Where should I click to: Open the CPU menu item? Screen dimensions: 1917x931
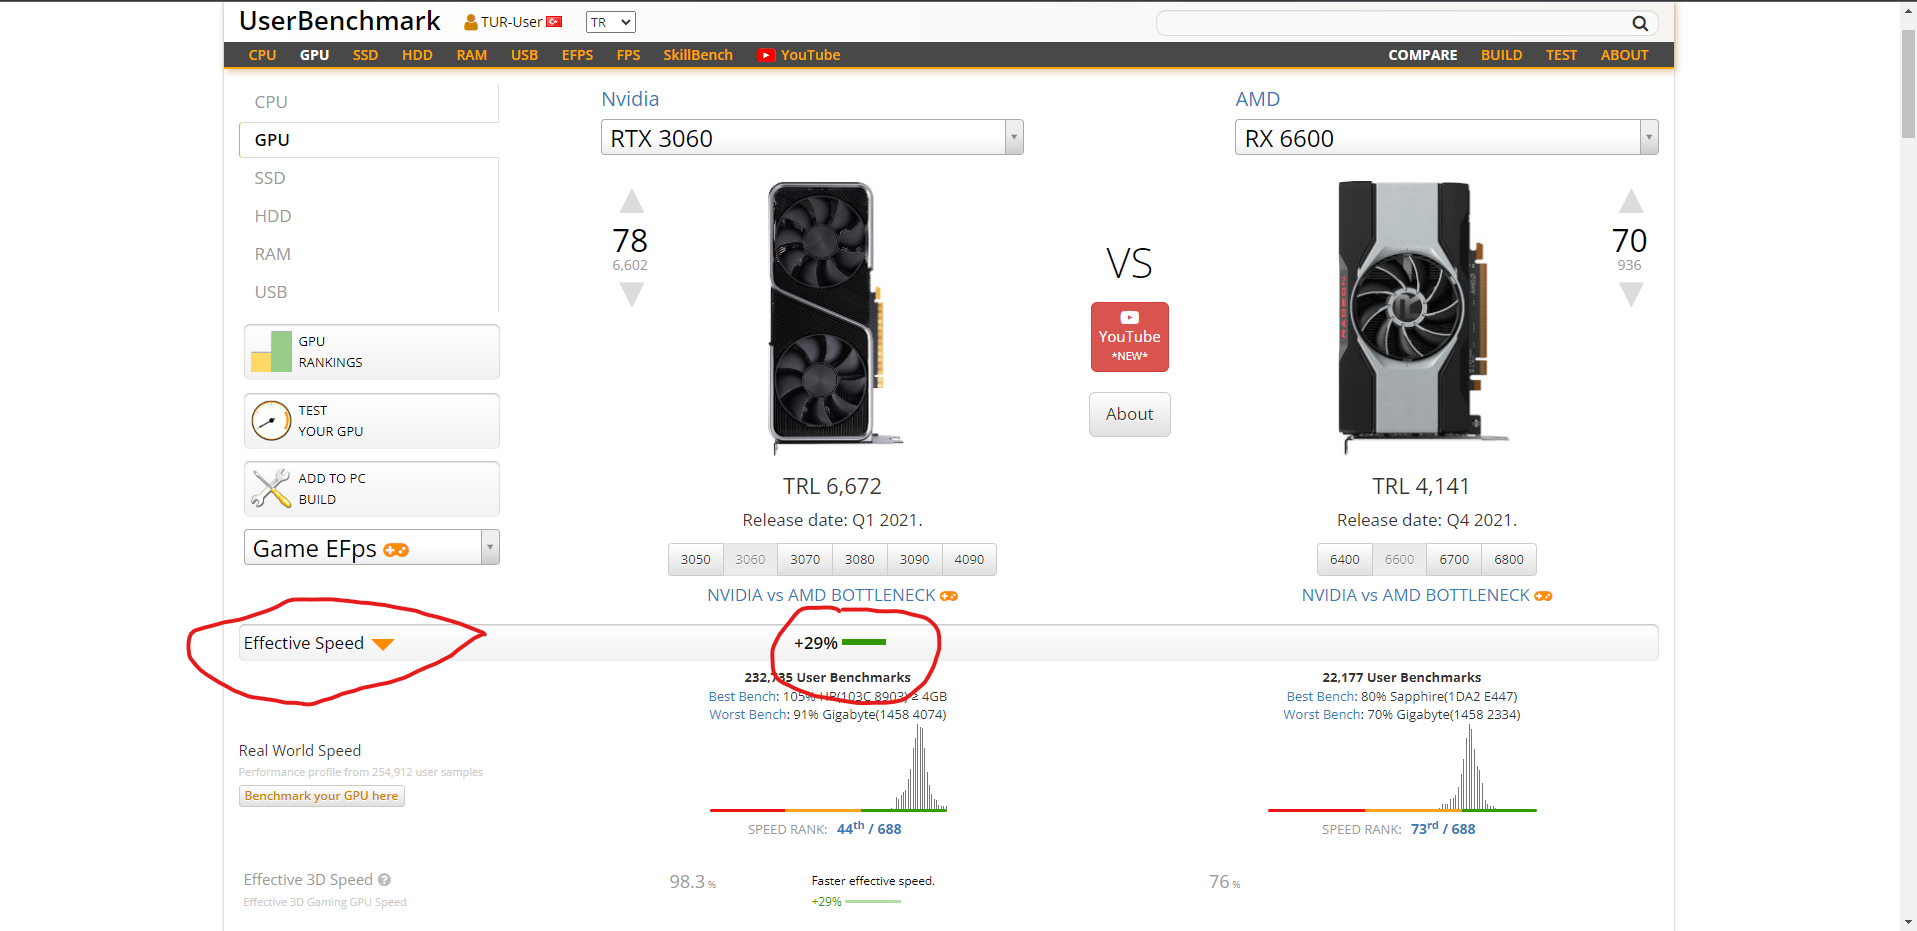click(x=263, y=55)
